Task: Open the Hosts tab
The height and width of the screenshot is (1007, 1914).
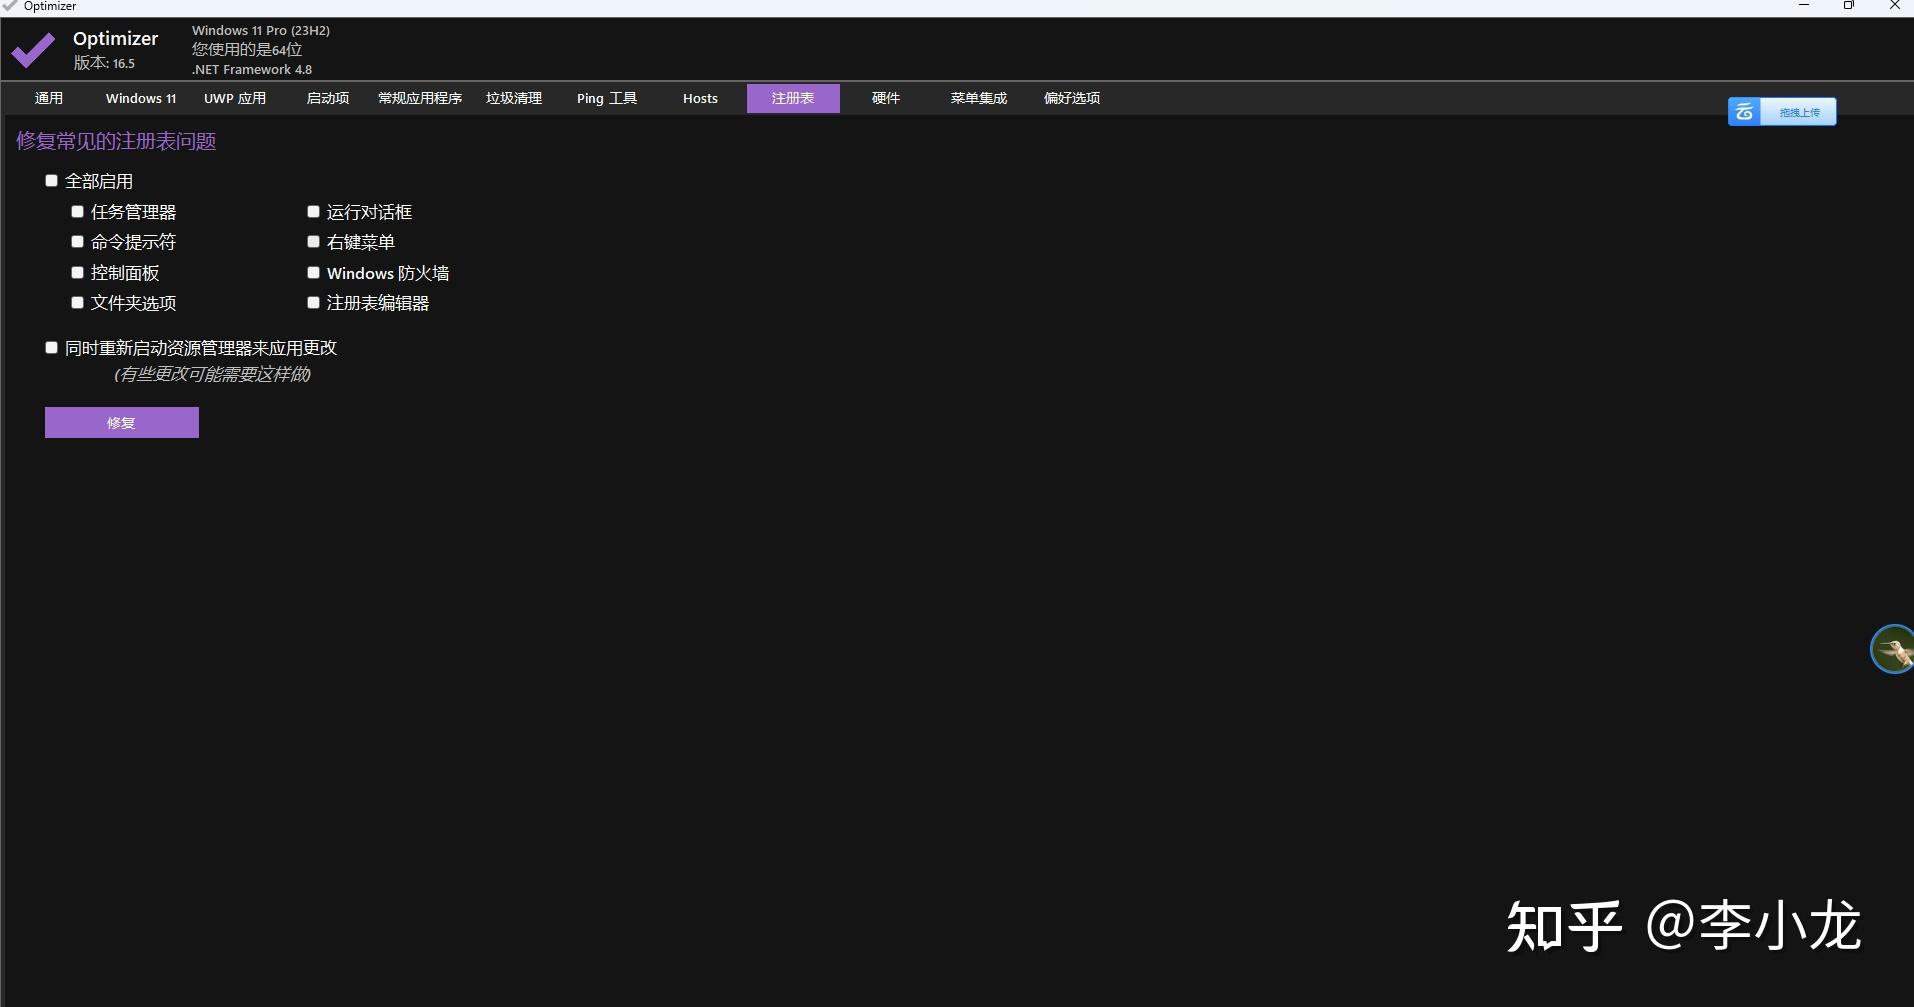Action: coord(700,98)
